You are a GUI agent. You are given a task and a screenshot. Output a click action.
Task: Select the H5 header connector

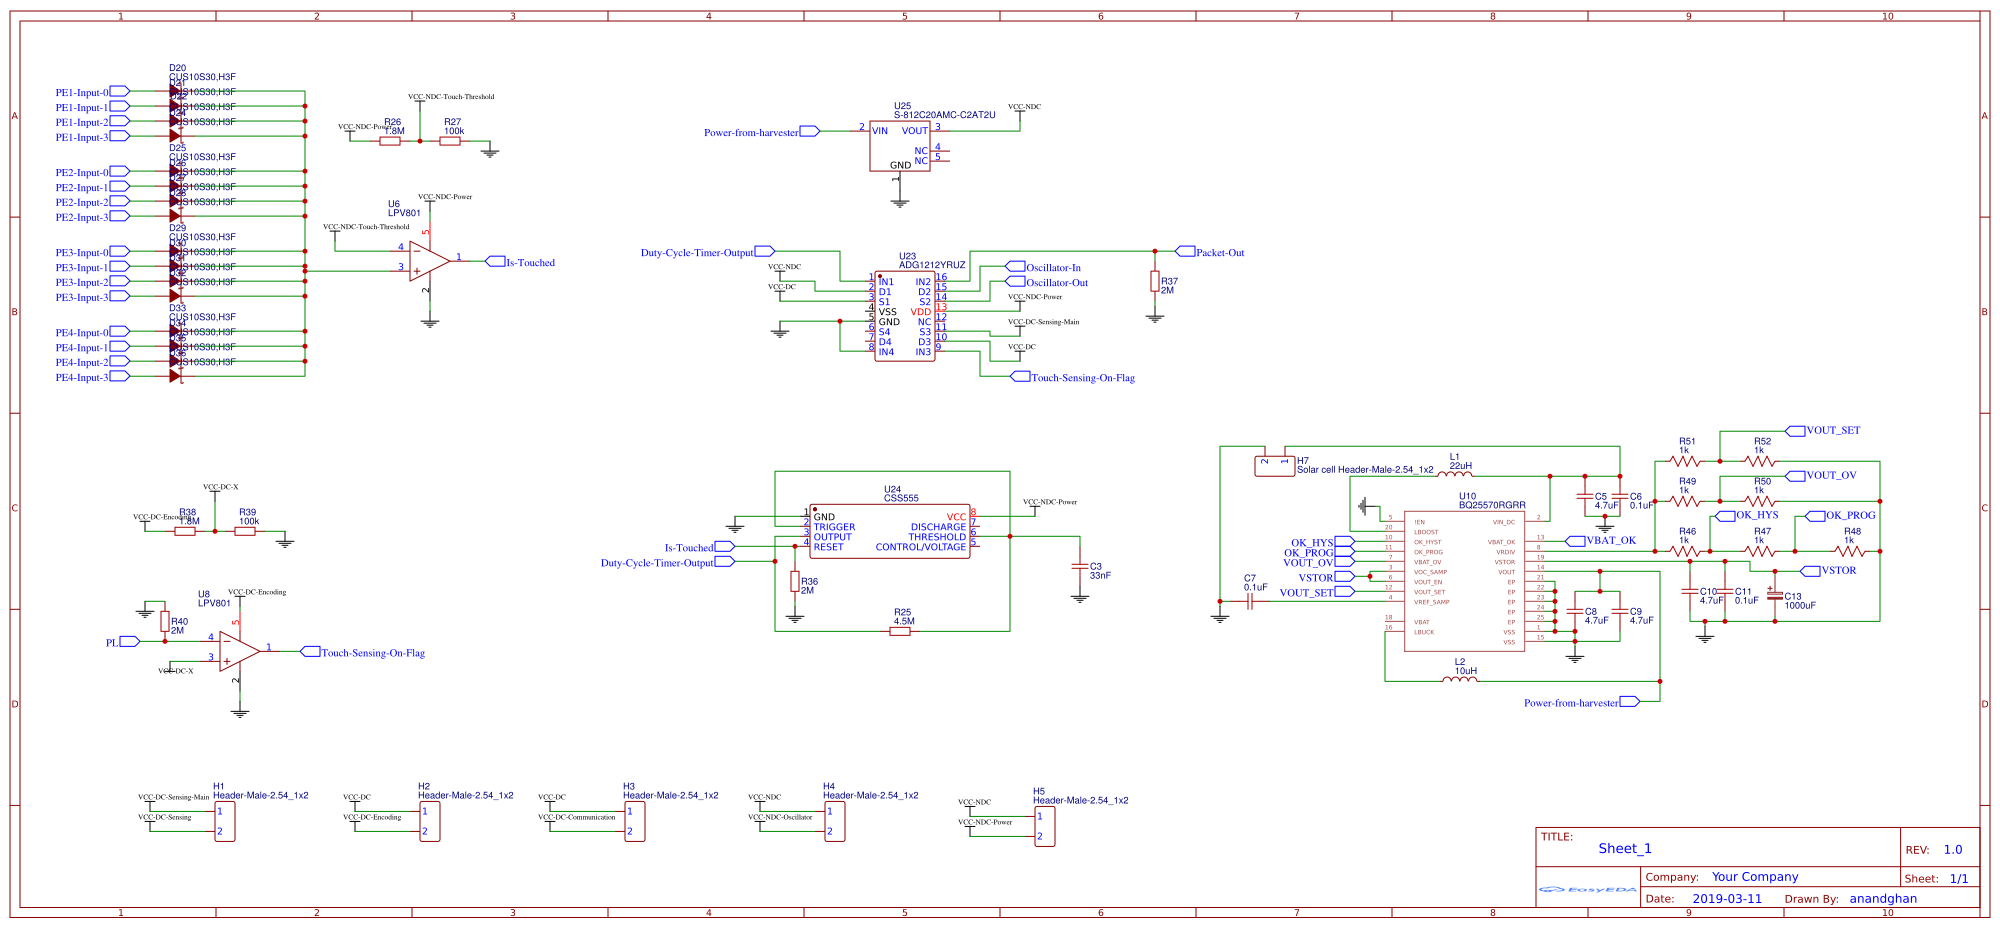tap(1044, 826)
